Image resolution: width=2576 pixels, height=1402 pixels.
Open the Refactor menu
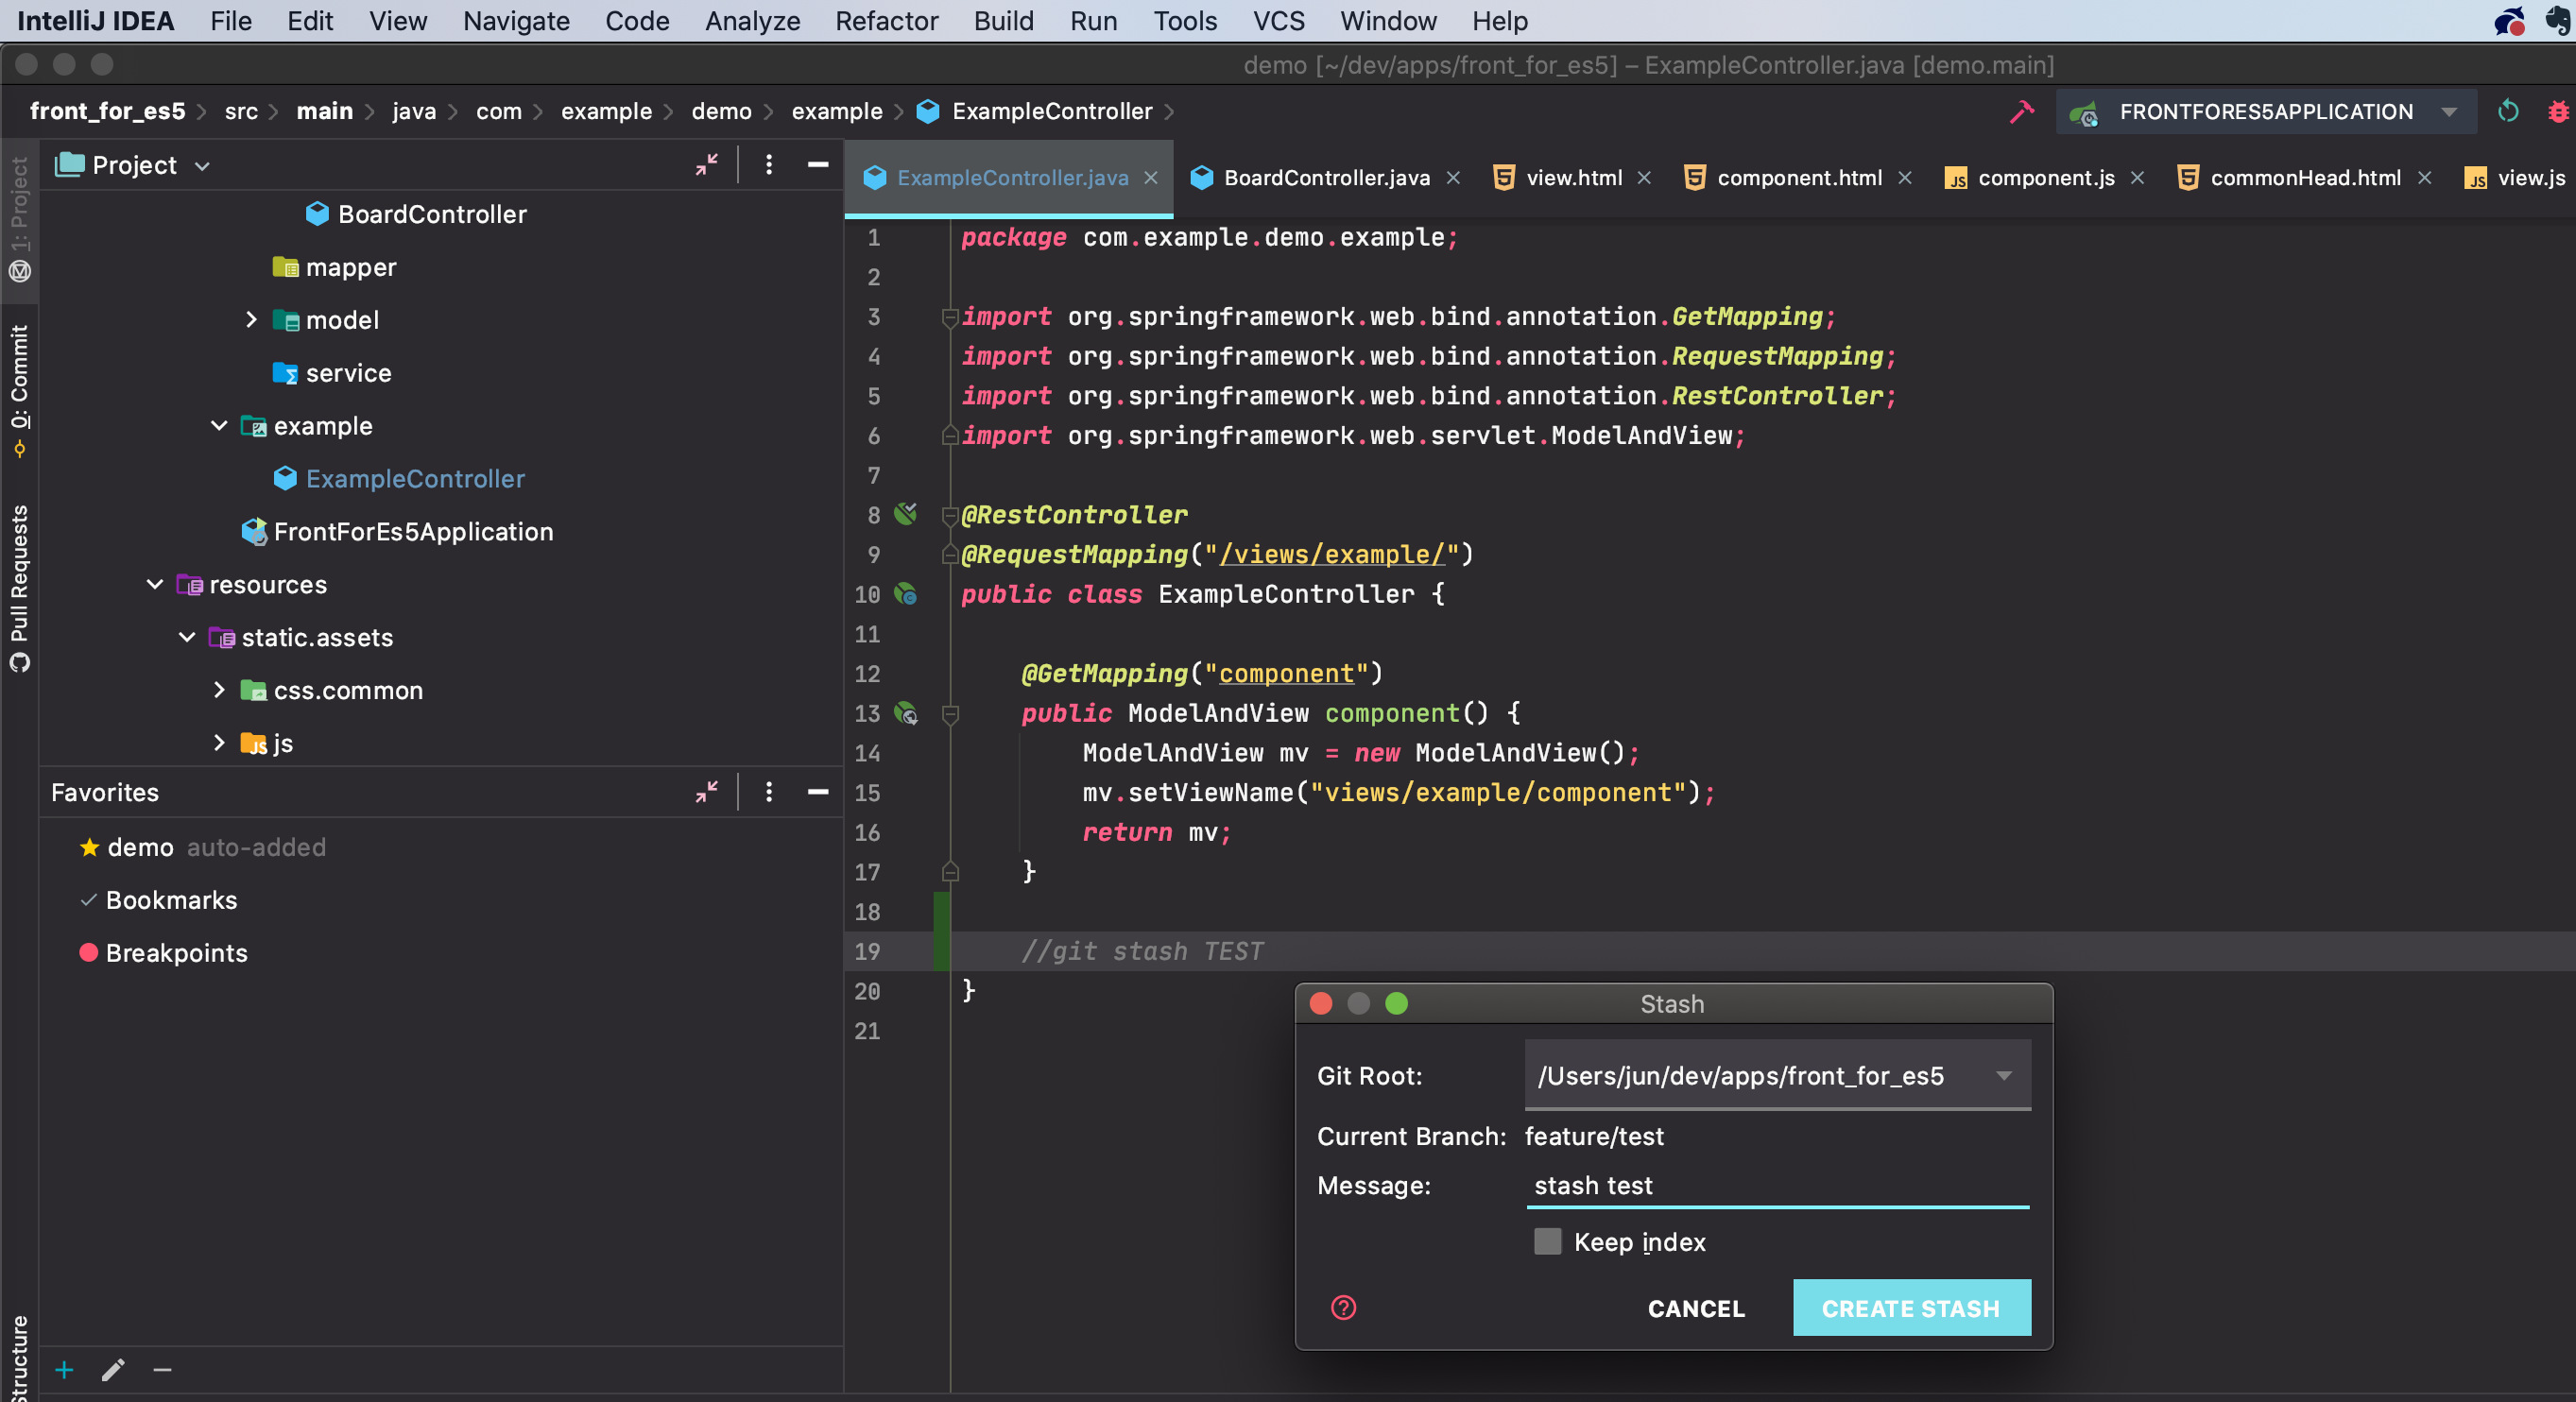coord(886,21)
